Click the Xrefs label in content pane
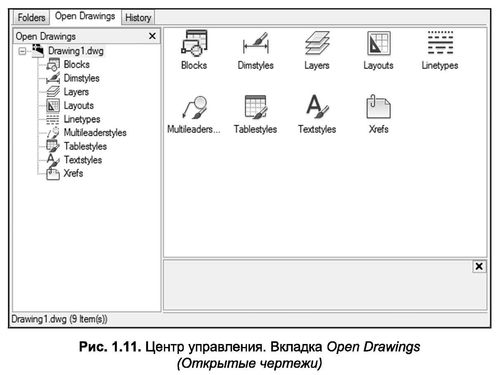This screenshot has width=500, height=375. (379, 129)
